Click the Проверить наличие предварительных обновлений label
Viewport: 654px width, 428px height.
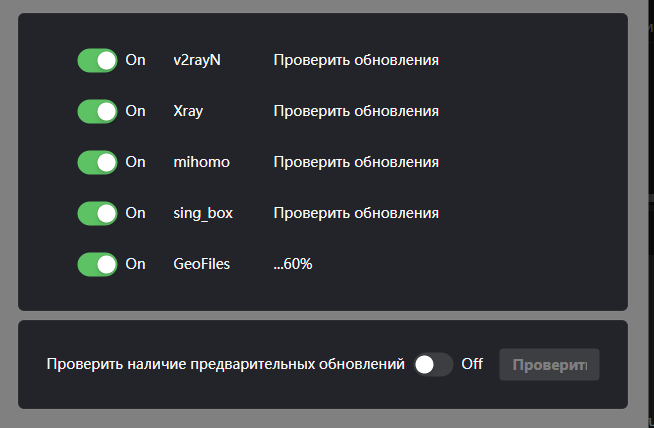coord(226,364)
